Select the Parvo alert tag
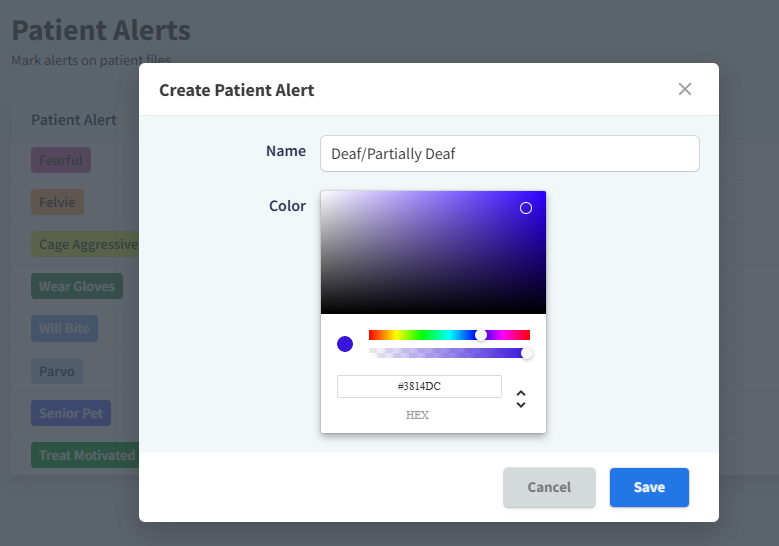The image size is (779, 546). coord(57,371)
